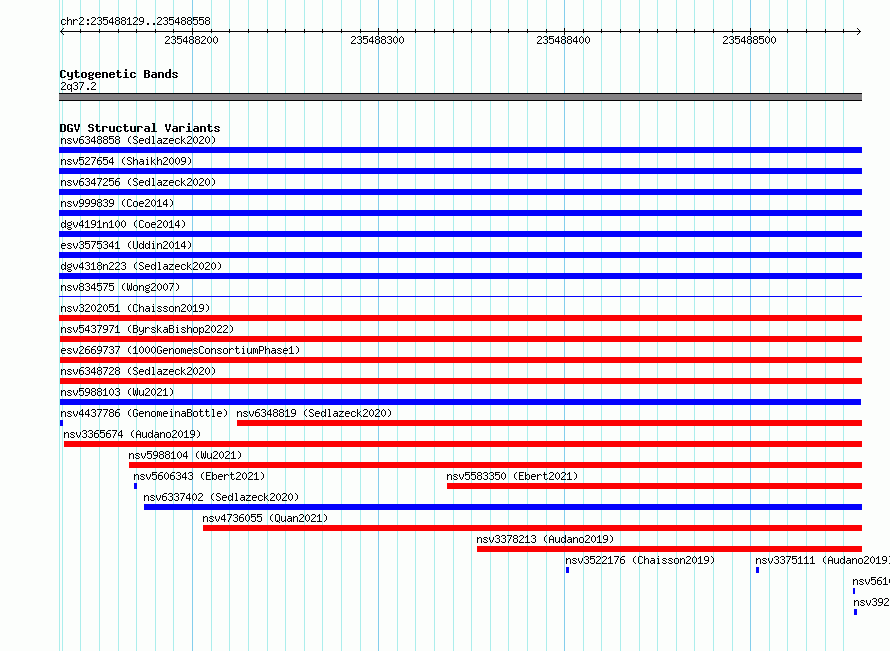Click the small blue marker of nsv5606343
Viewport: 890px width, 651px height.
(135, 486)
